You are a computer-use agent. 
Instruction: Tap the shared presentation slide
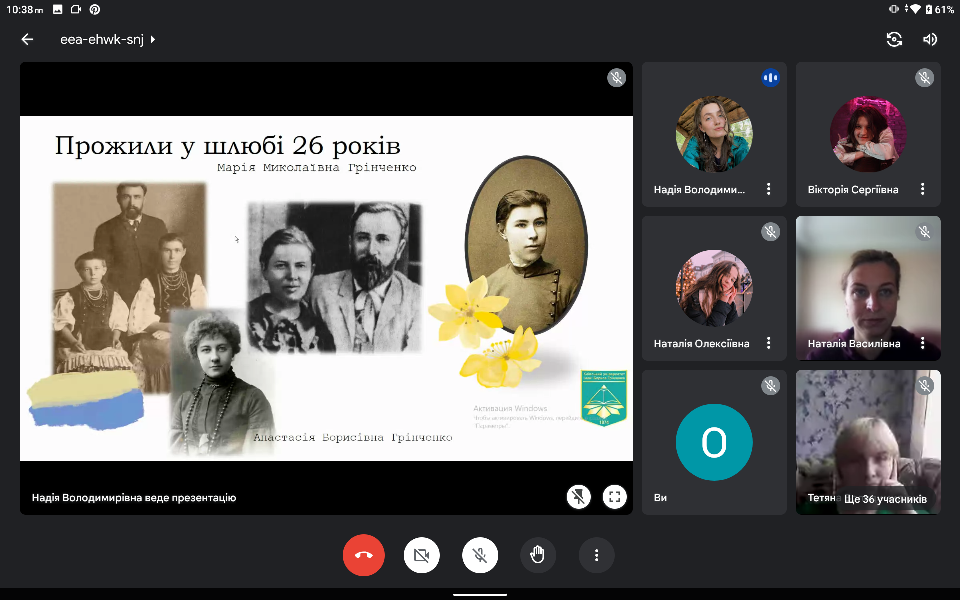tap(326, 288)
